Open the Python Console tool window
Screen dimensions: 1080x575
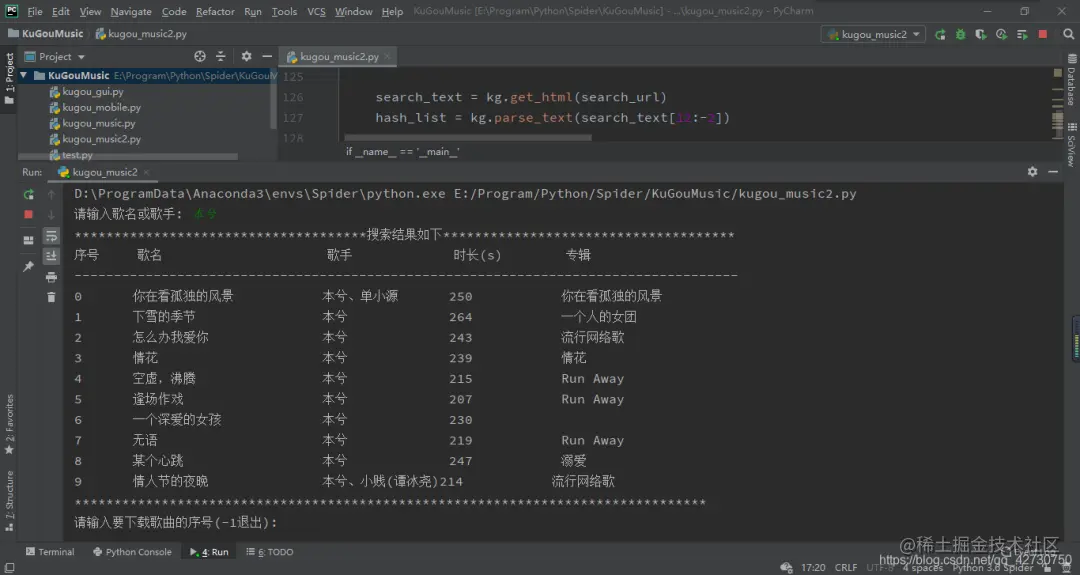tap(132, 552)
